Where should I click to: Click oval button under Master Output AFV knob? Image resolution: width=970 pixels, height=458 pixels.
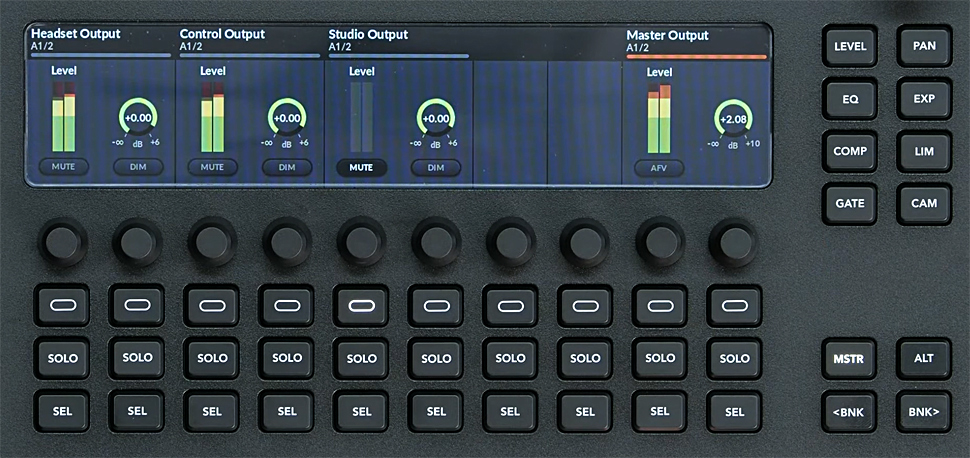coord(659,306)
